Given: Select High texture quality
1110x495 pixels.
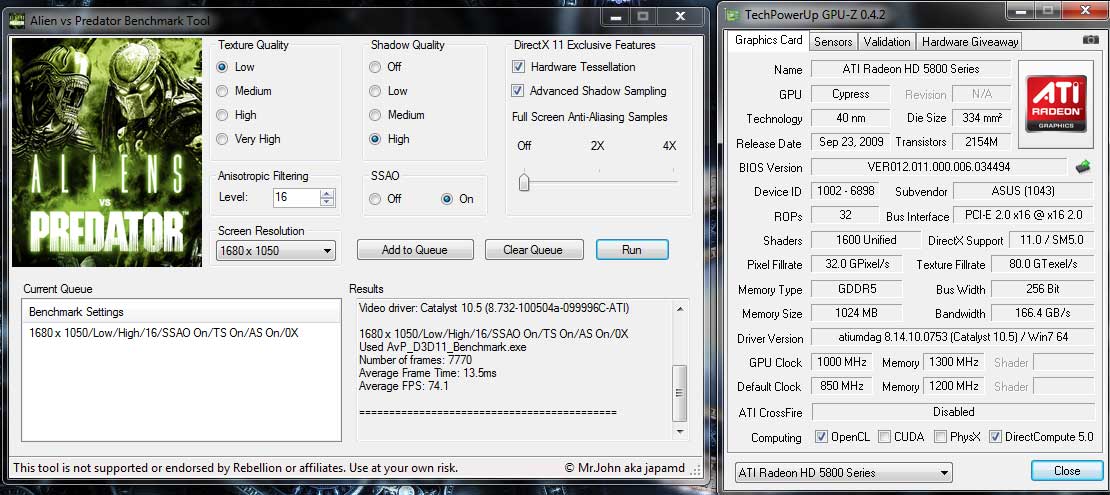Looking at the screenshot, I should (222, 115).
